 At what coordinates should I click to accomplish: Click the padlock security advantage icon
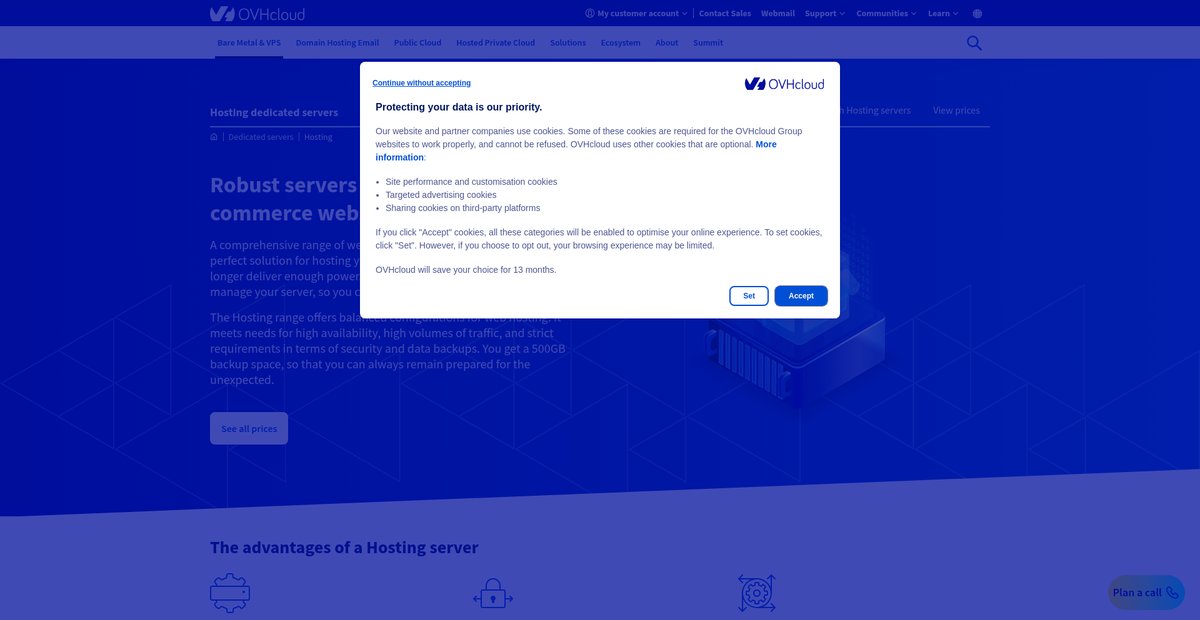492,595
